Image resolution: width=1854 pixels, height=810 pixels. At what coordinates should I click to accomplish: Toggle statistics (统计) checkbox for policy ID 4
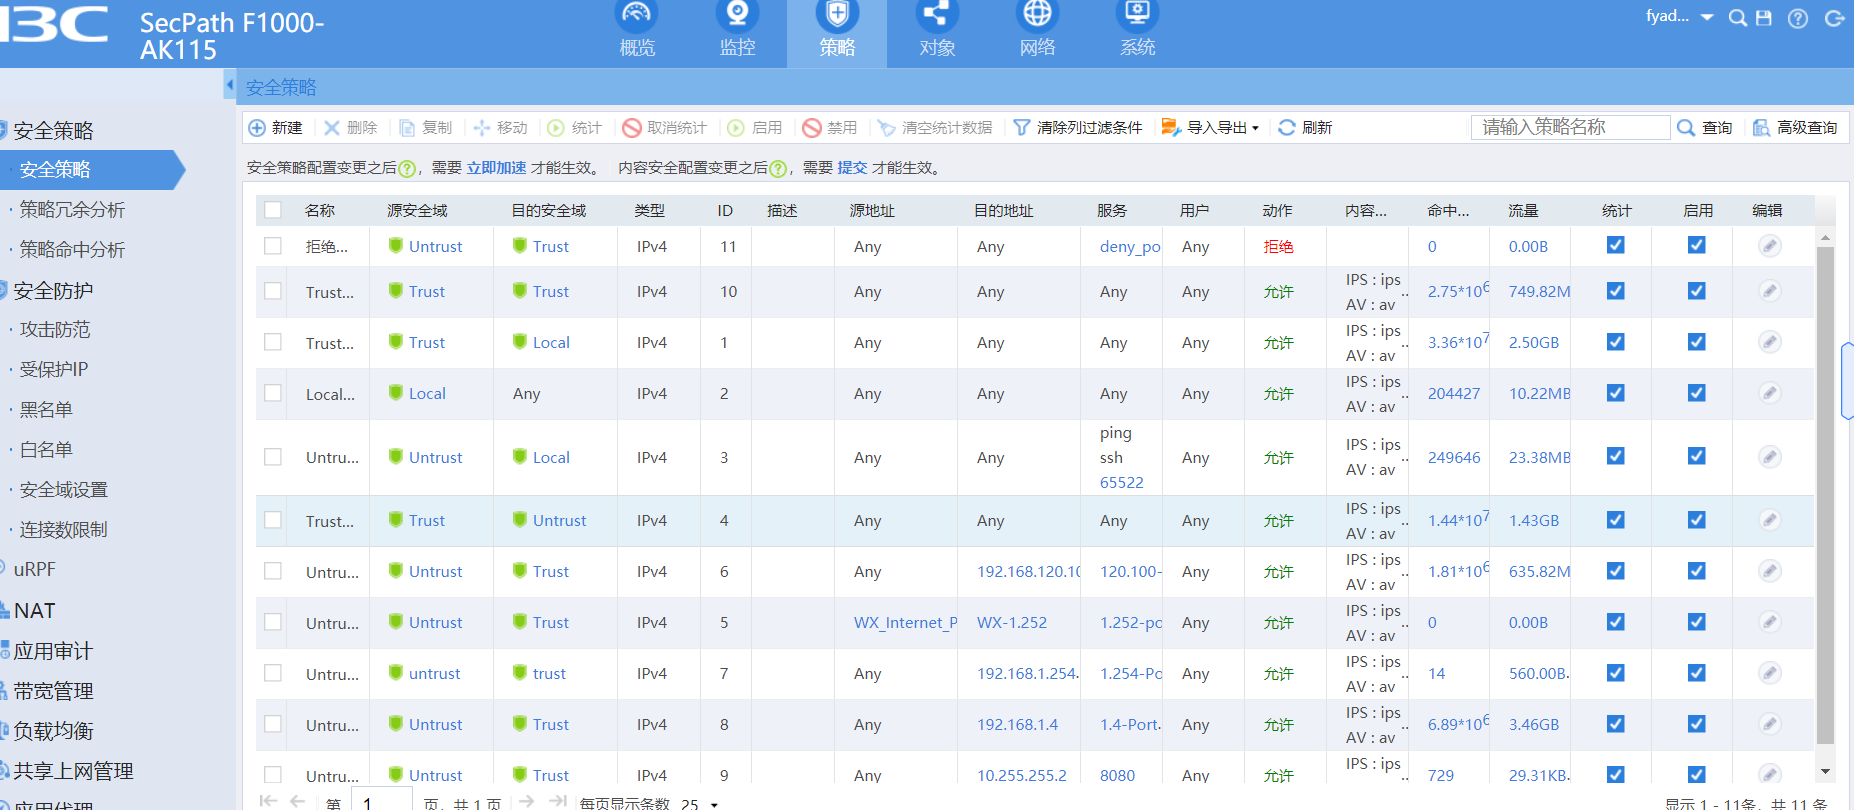1615,520
